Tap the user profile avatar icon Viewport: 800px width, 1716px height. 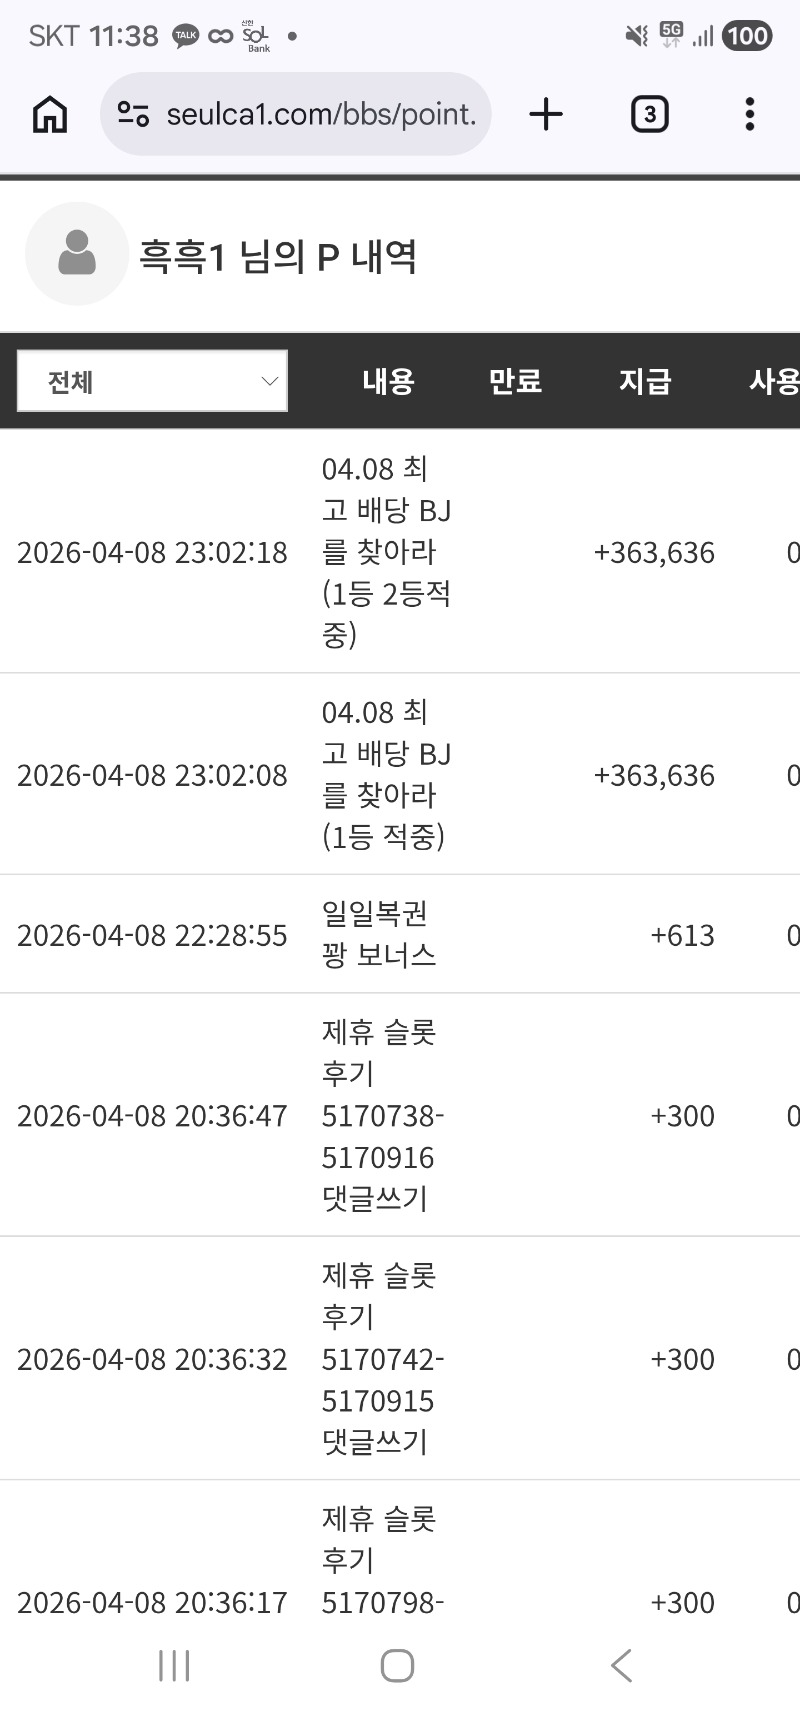pos(77,254)
